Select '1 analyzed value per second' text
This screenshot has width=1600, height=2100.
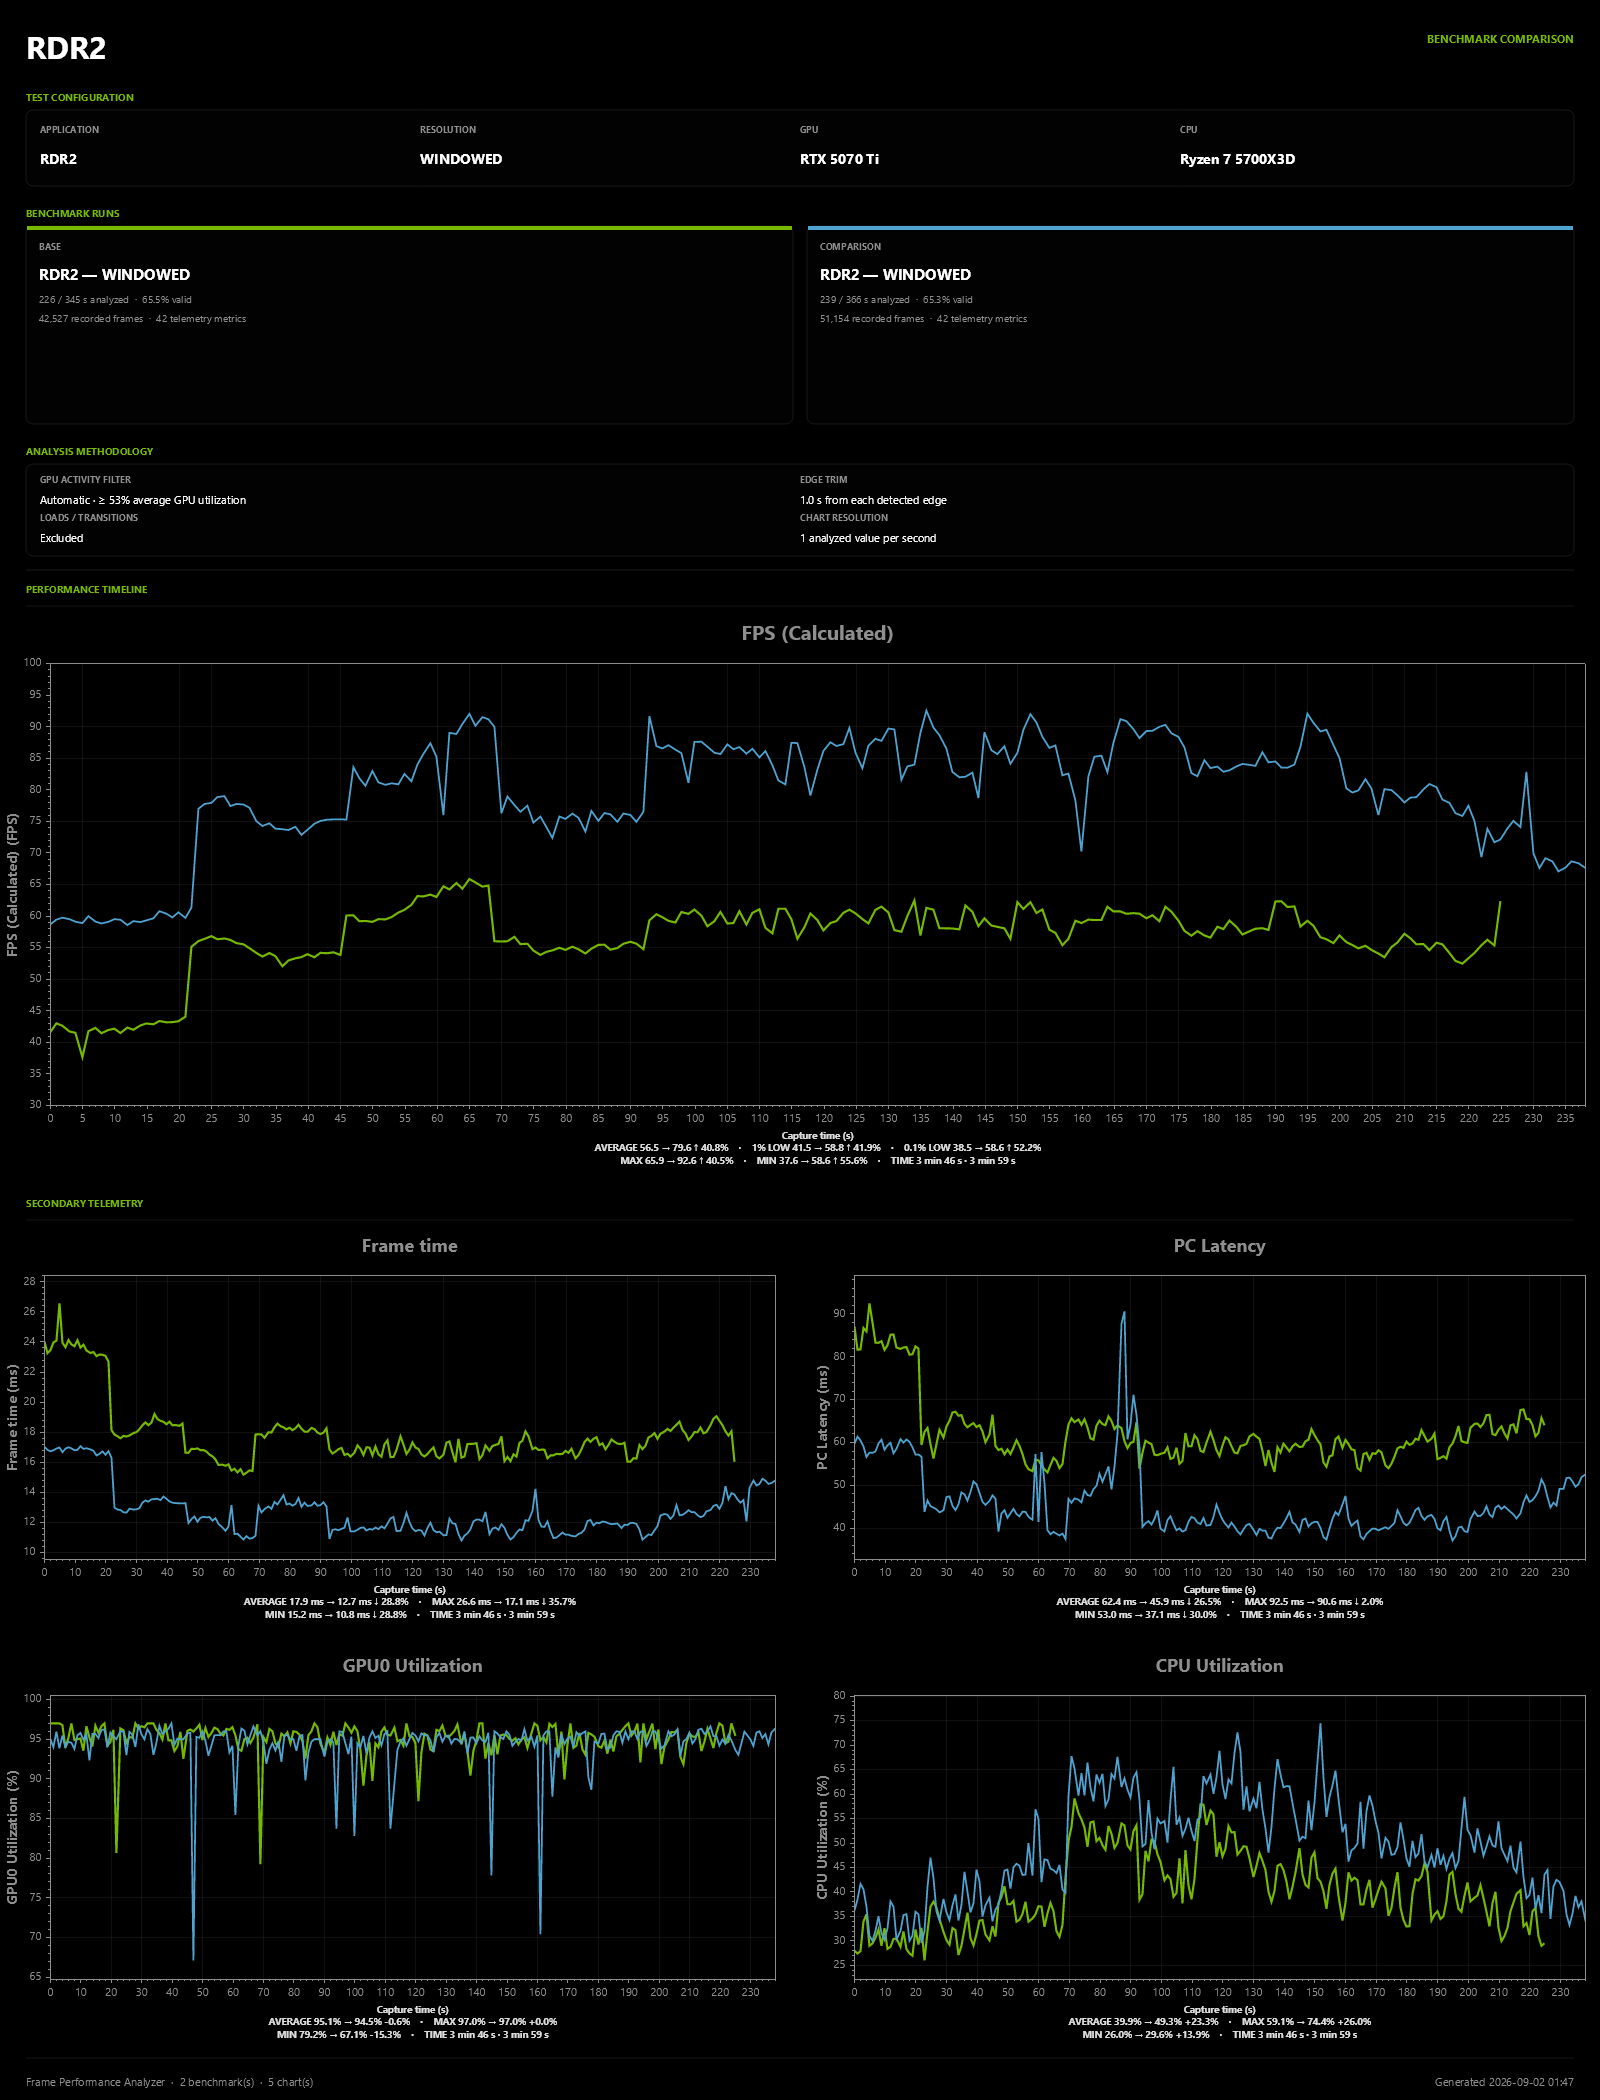point(868,538)
